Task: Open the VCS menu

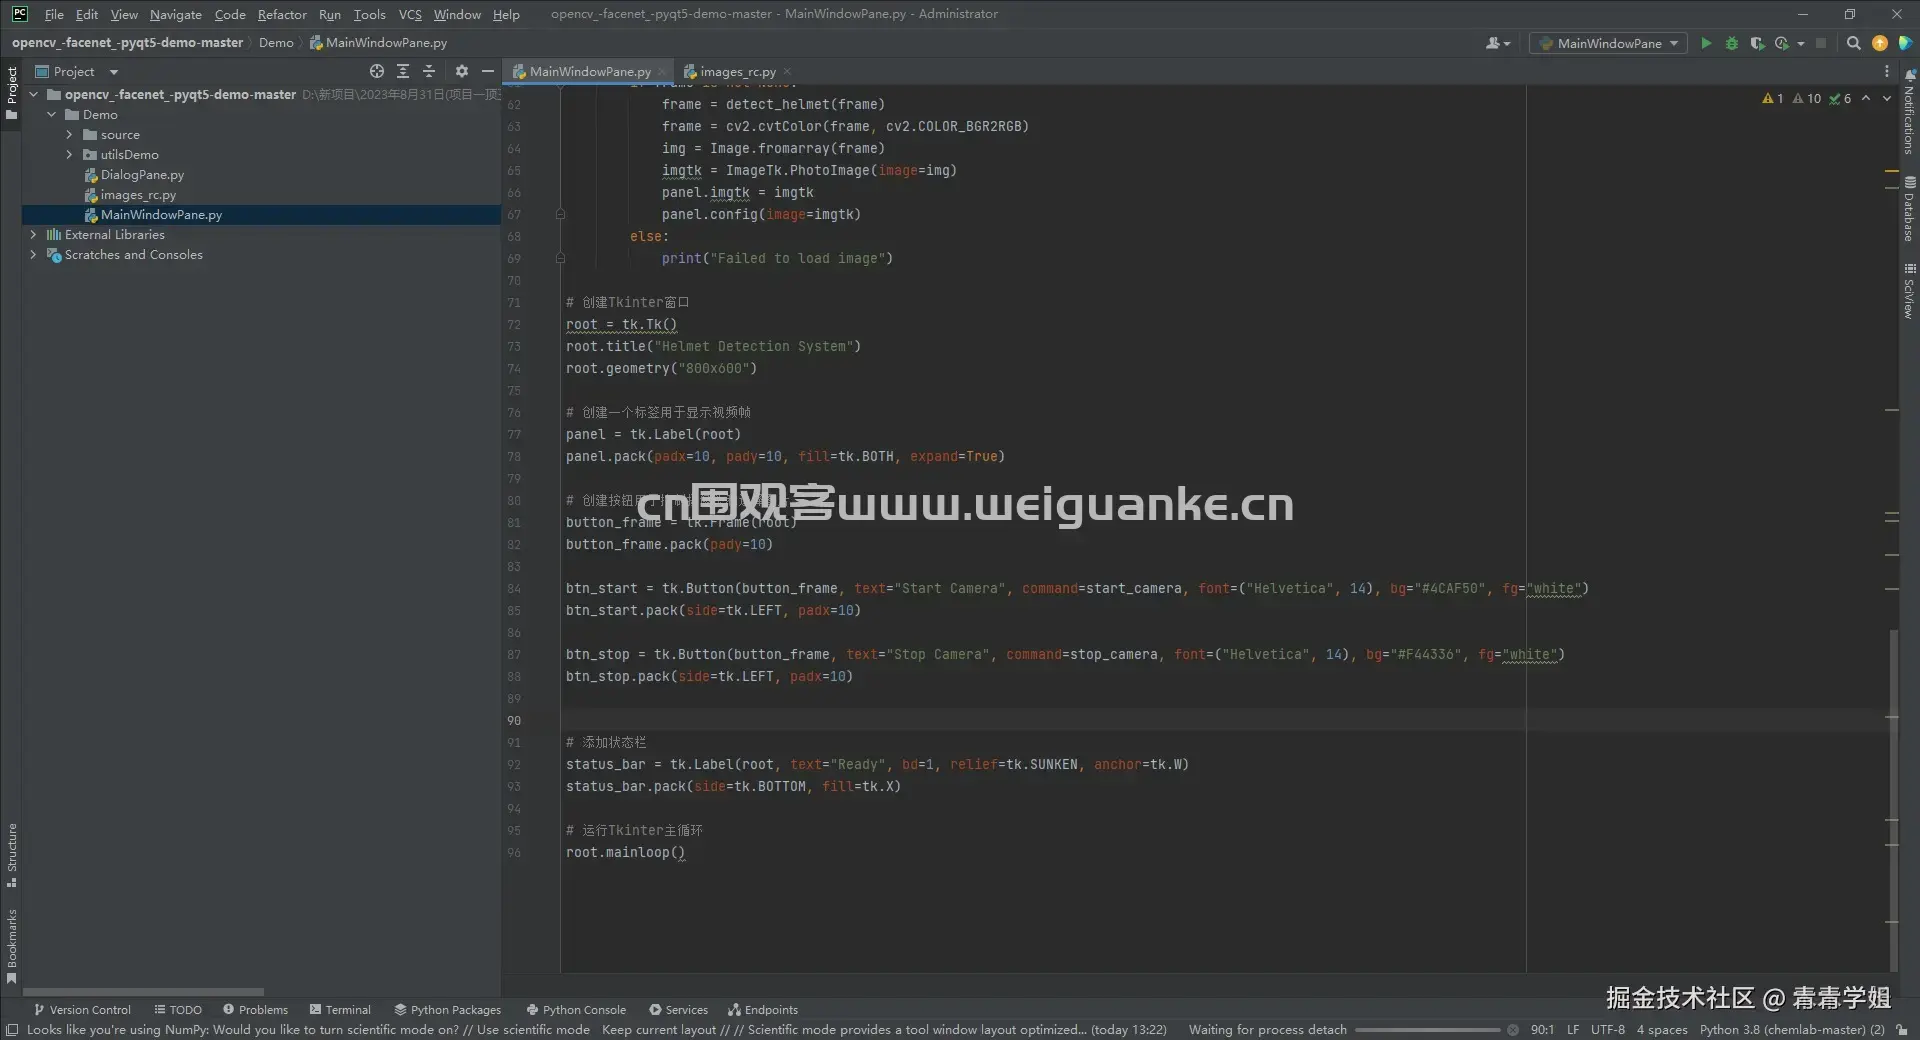Action: (x=410, y=14)
